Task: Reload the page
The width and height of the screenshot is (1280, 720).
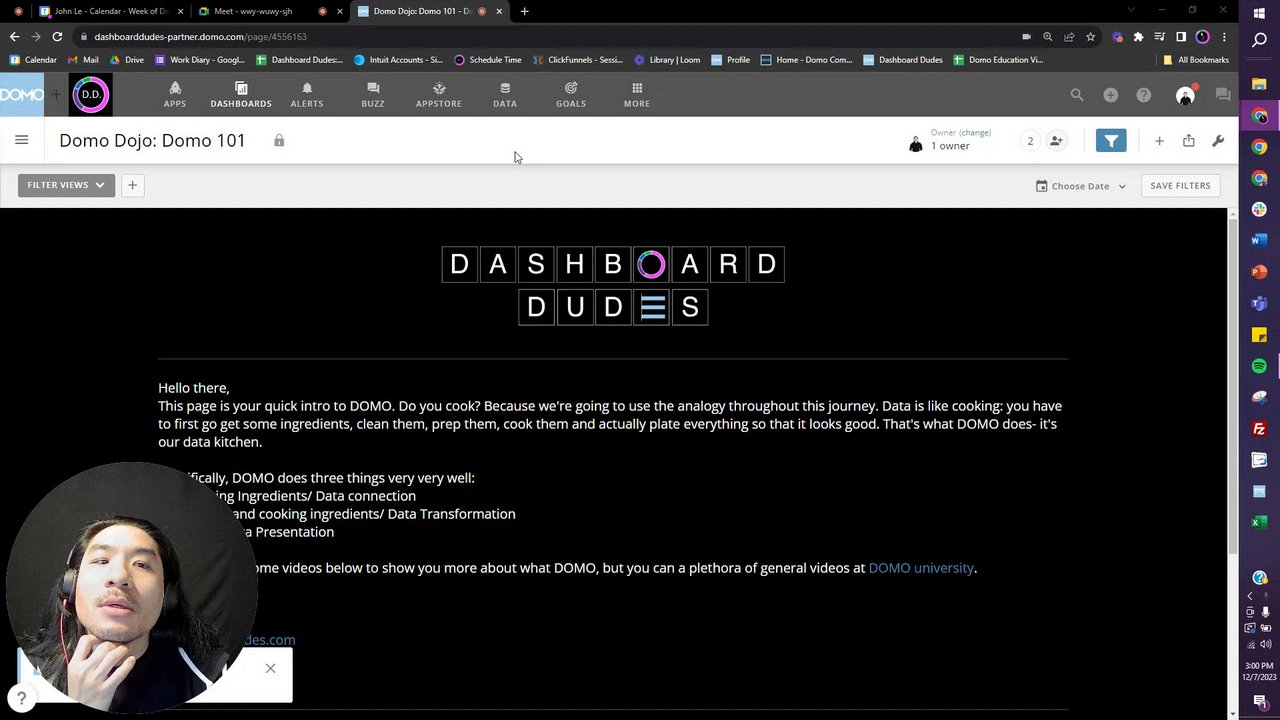Action: click(57, 37)
